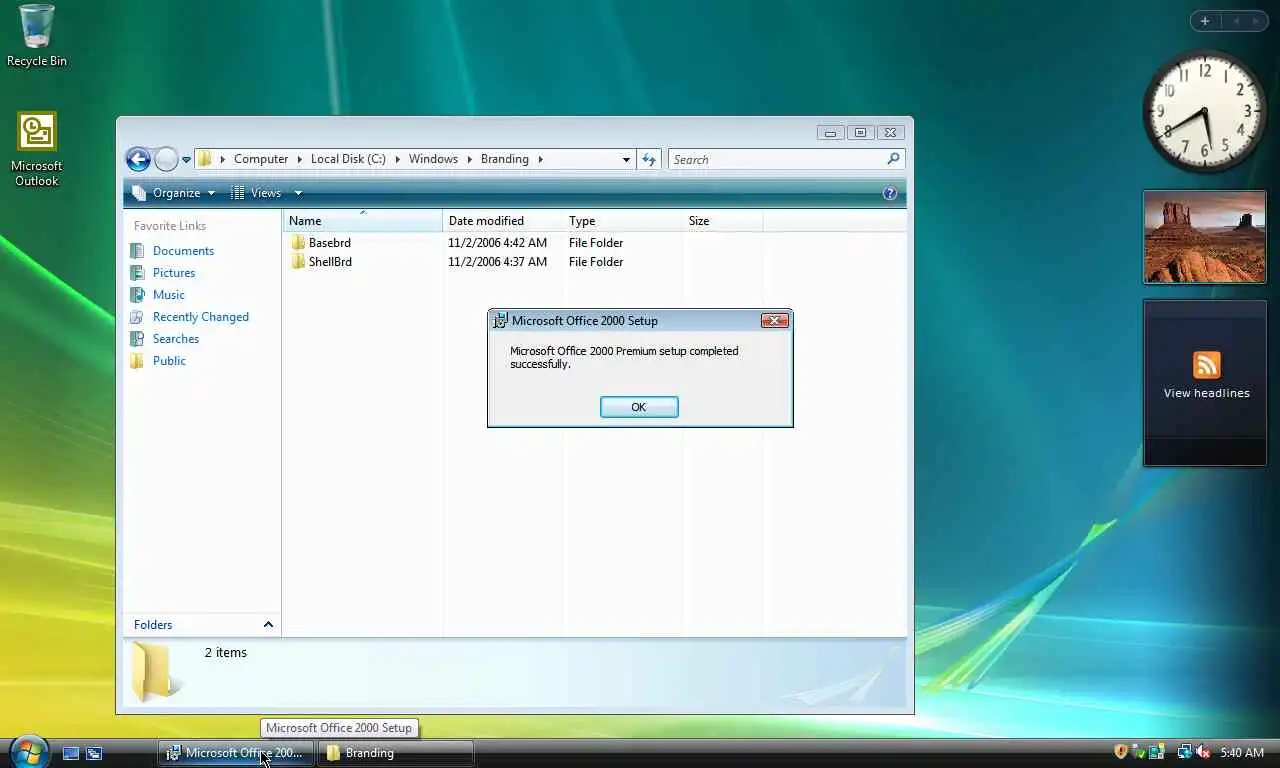Sort by Date modified column
The image size is (1280, 768).
[x=503, y=221]
